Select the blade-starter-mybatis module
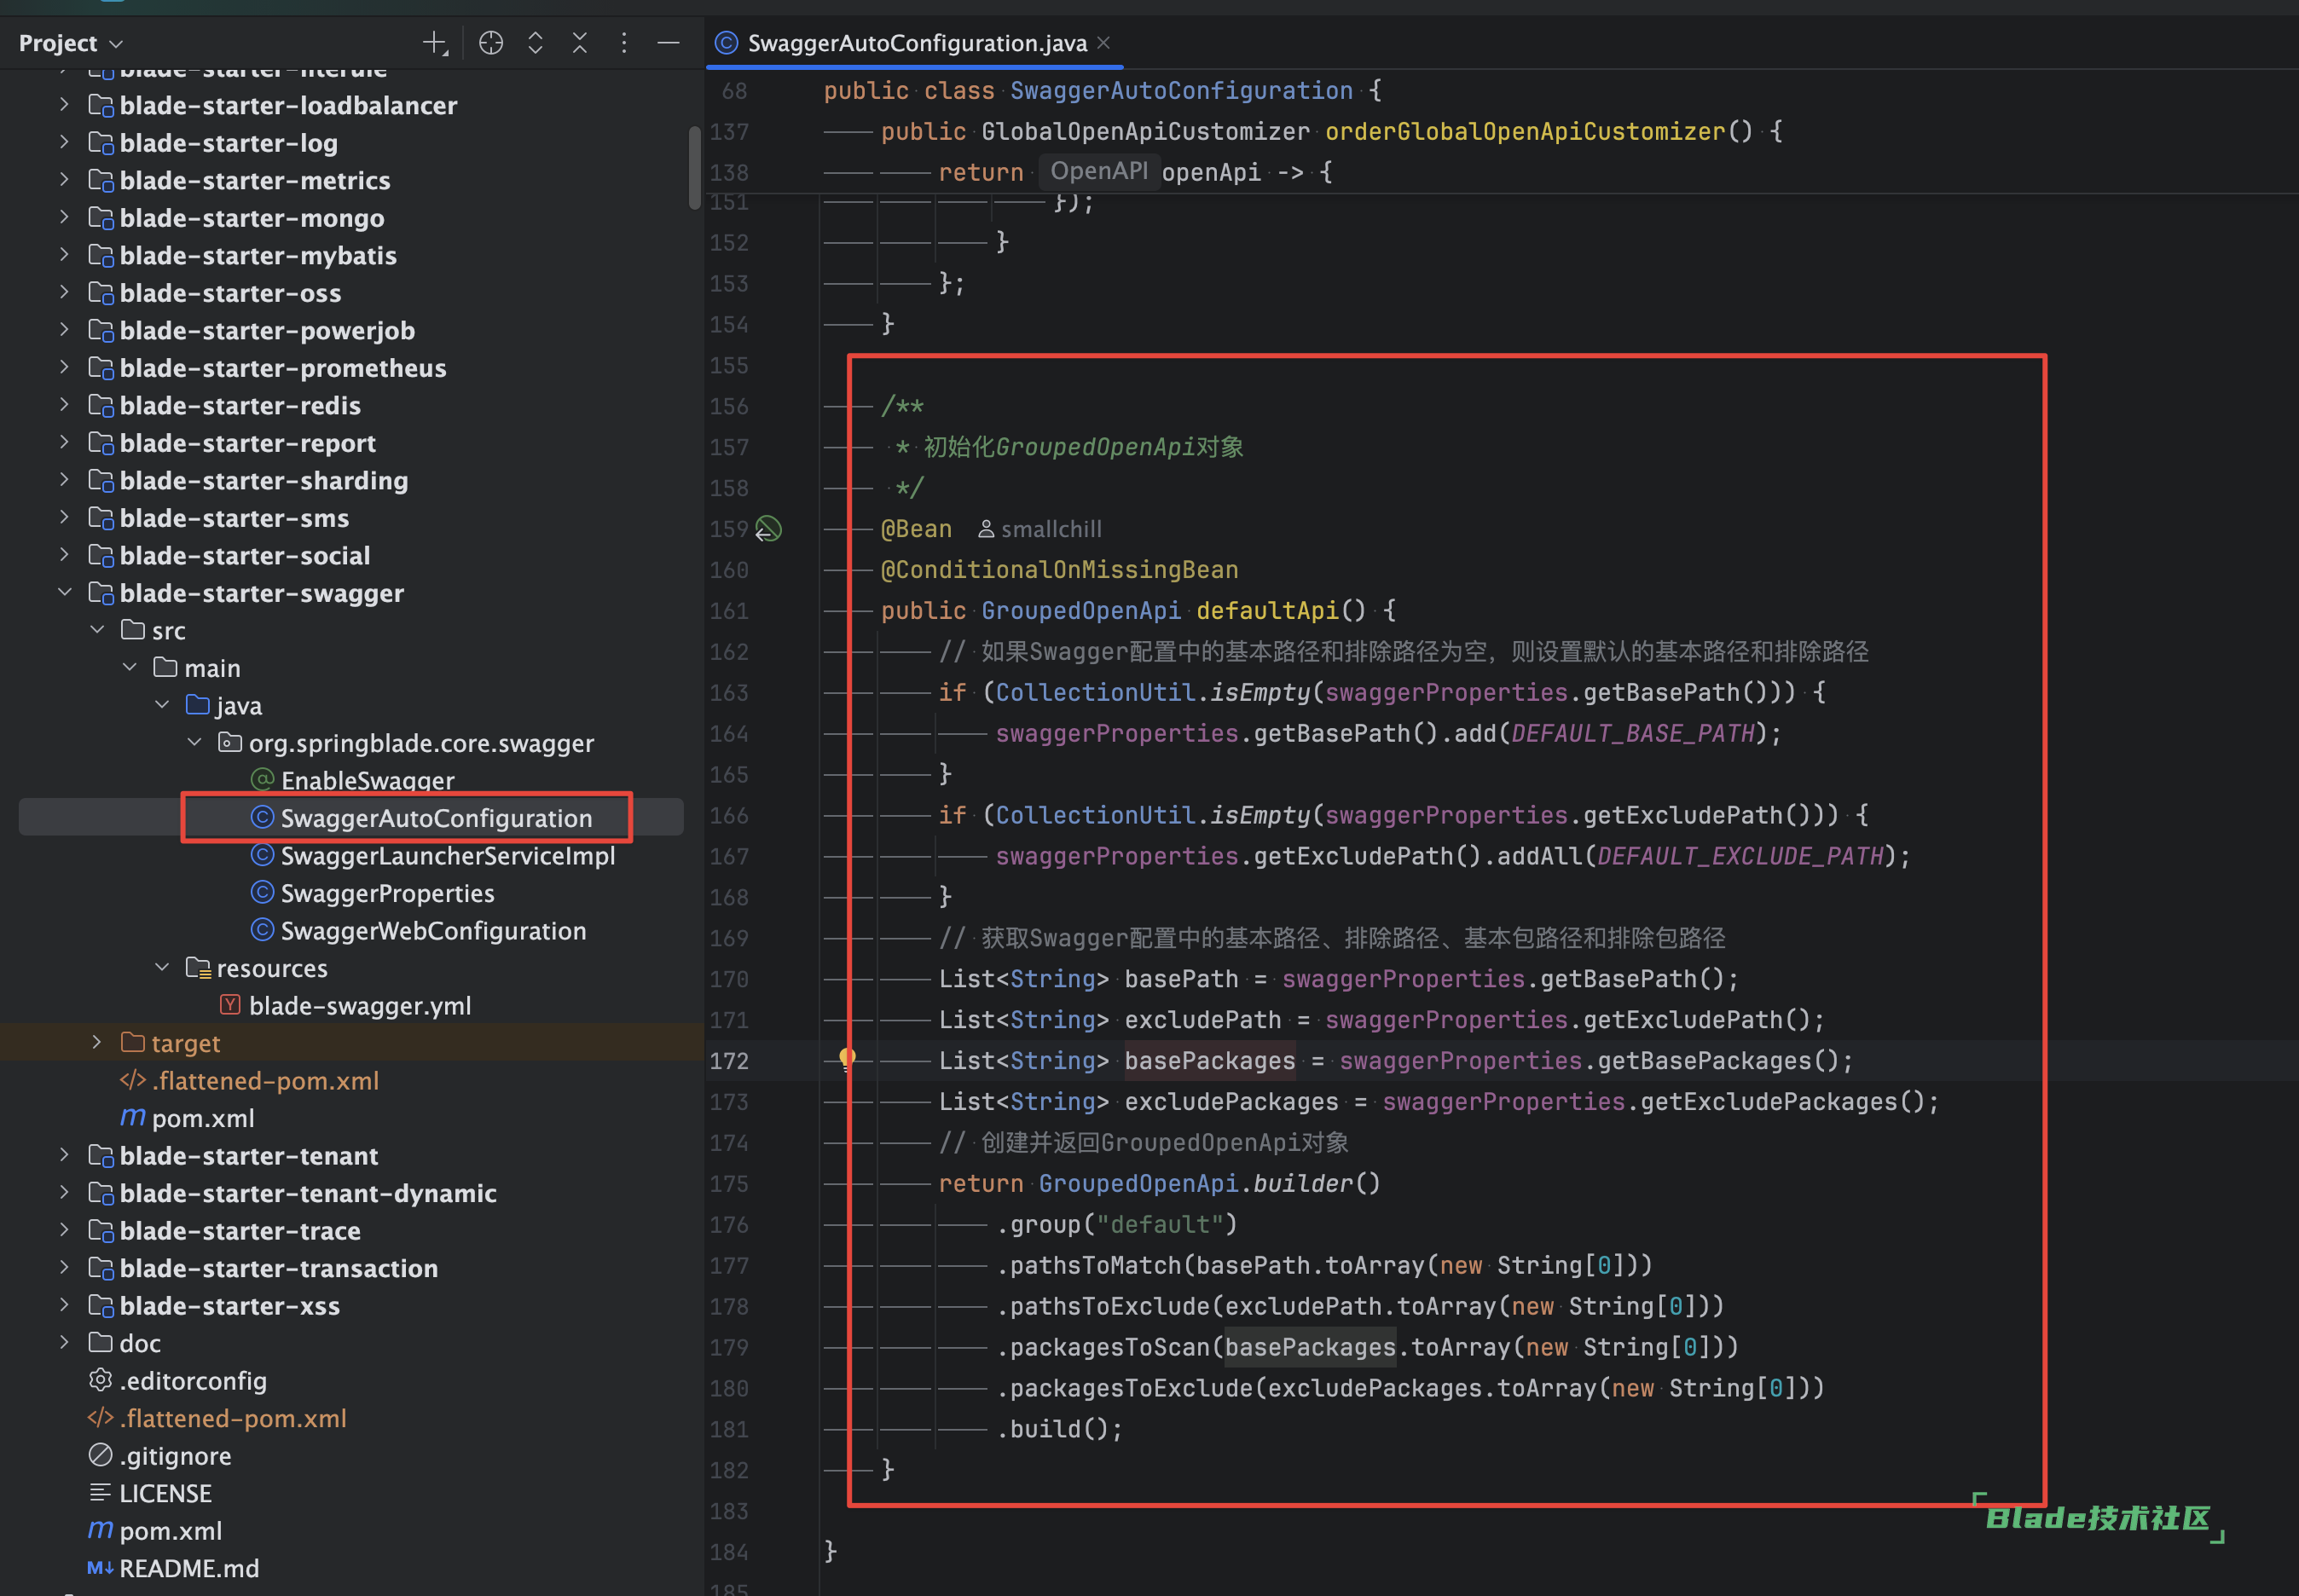This screenshot has width=2299, height=1596. 258,255
